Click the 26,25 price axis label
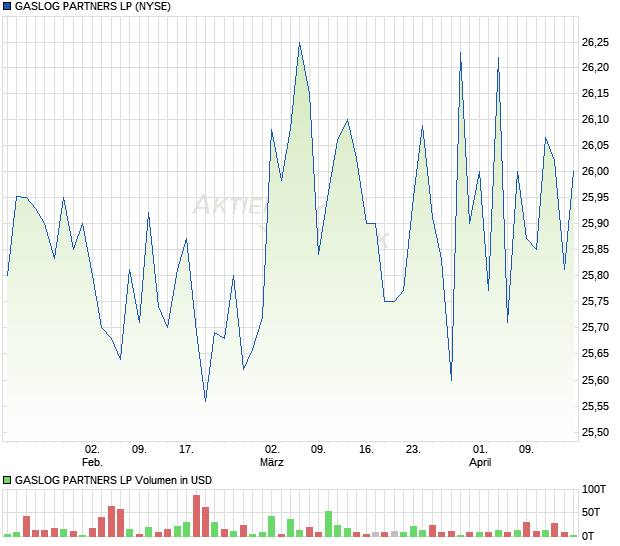The height and width of the screenshot is (546, 620). (x=595, y=42)
